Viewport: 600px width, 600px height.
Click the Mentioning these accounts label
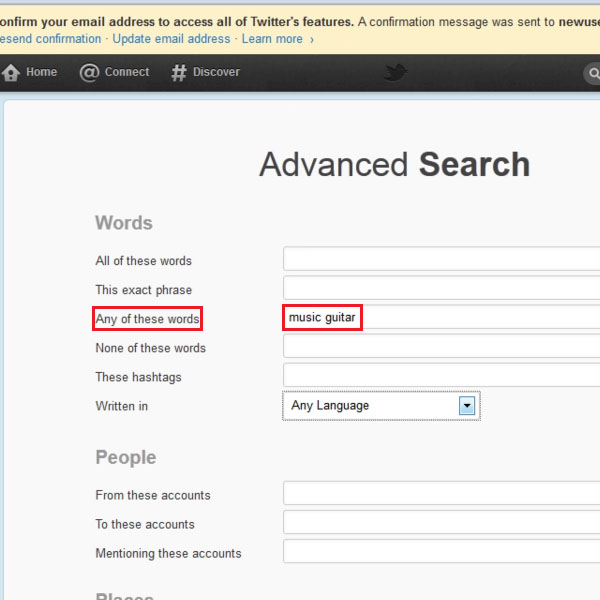tap(168, 553)
